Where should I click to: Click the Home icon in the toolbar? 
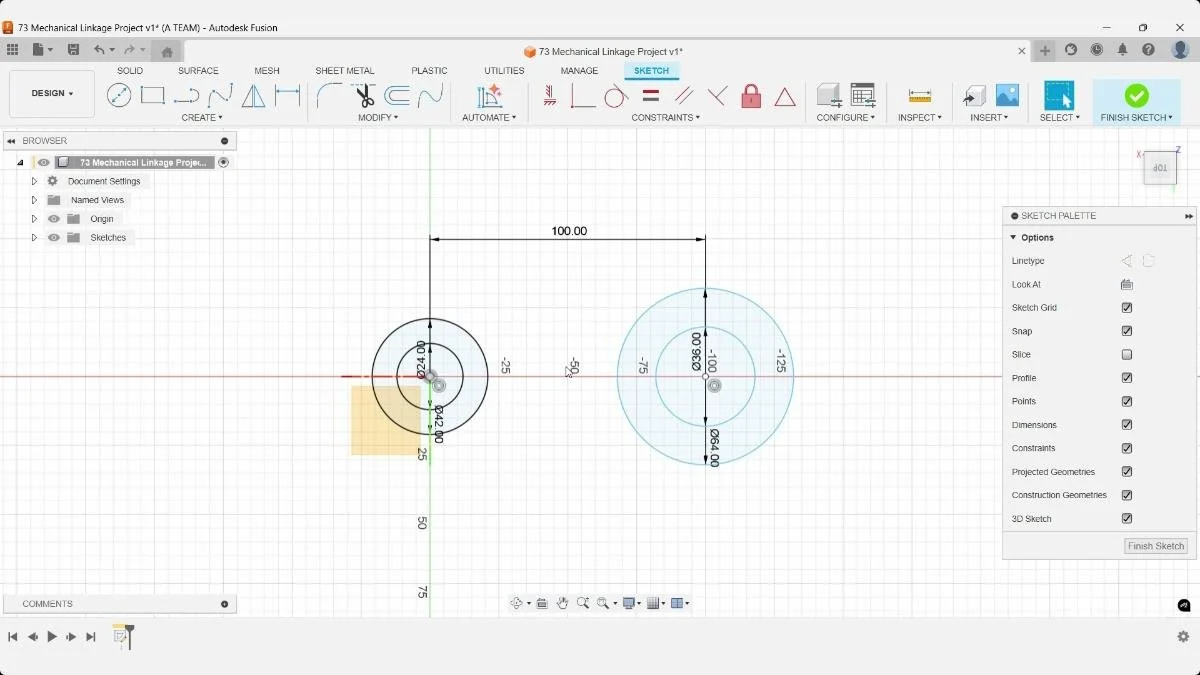click(167, 51)
